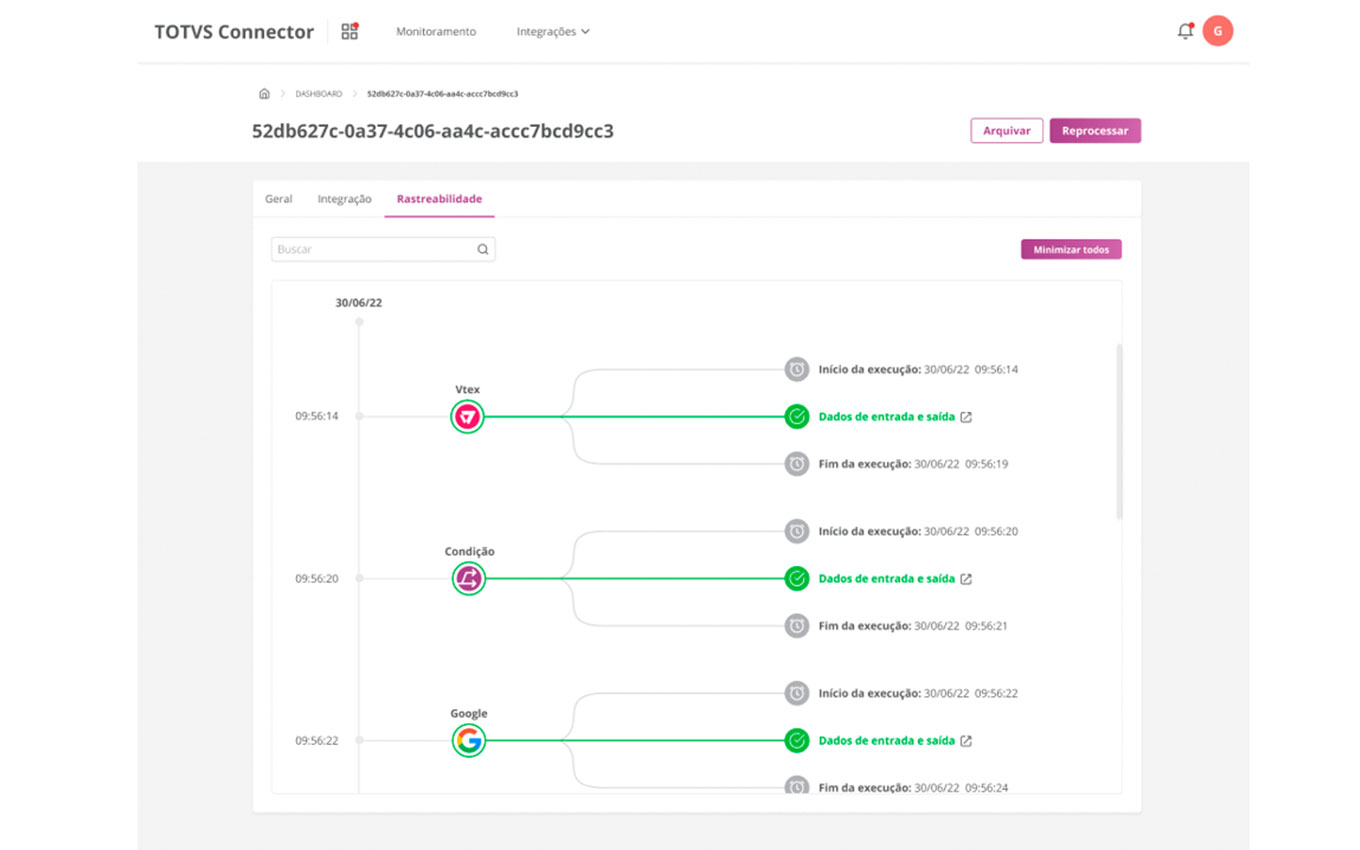1360x850 pixels.
Task: Expand the Integrações dropdown menu
Action: pos(553,32)
